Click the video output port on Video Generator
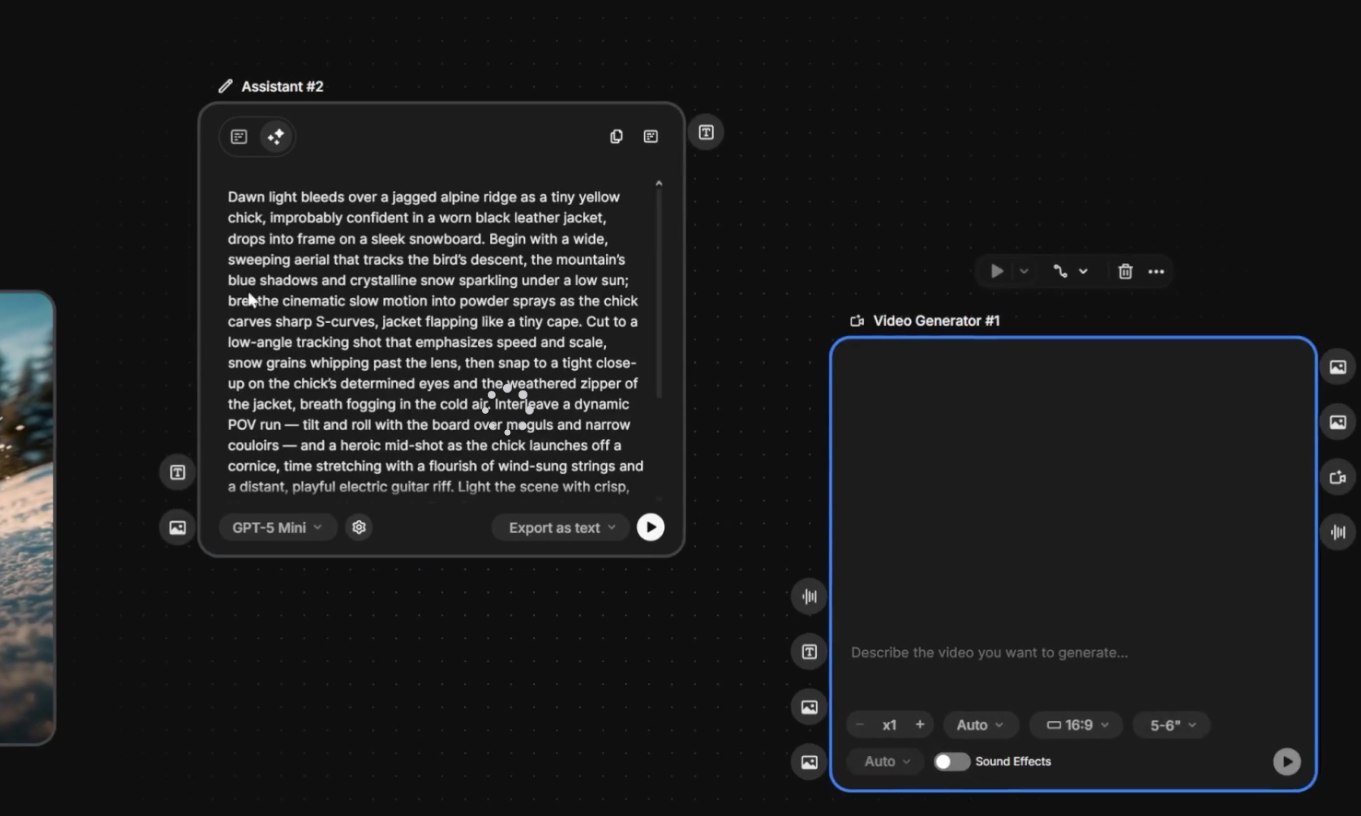This screenshot has height=816, width=1361. 1337,478
